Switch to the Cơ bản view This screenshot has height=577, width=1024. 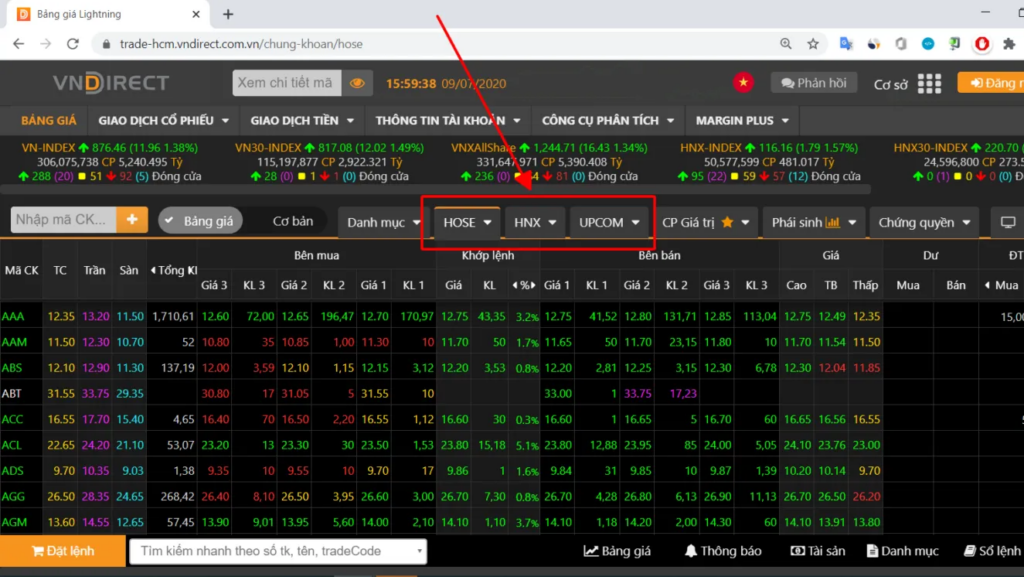[x=293, y=221]
